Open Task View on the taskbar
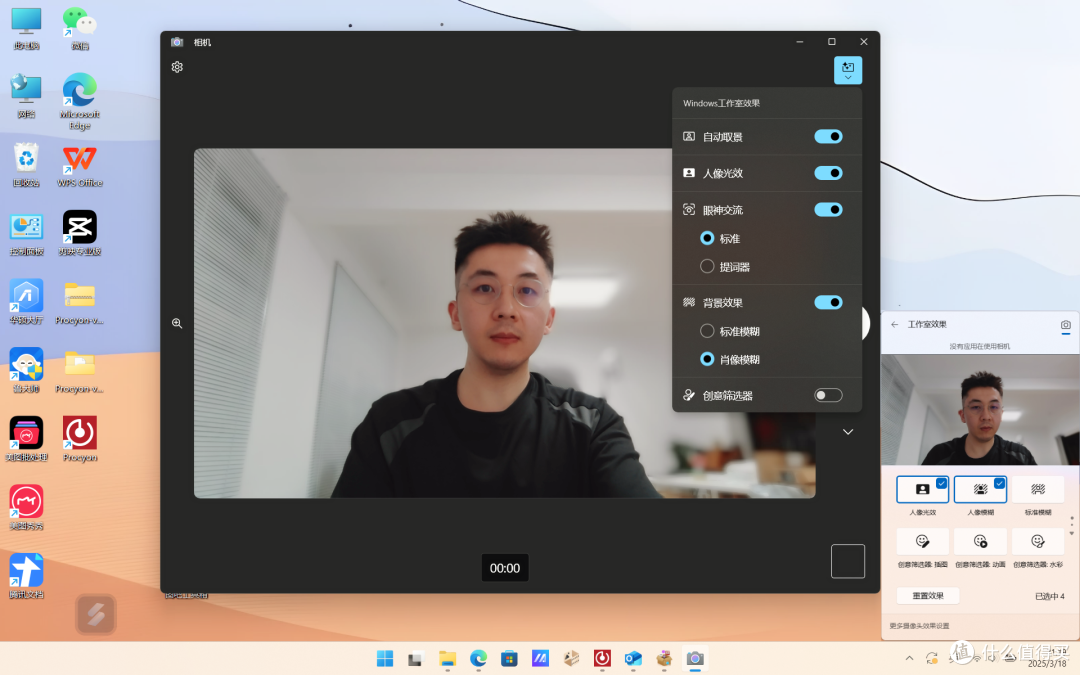 [x=415, y=659]
